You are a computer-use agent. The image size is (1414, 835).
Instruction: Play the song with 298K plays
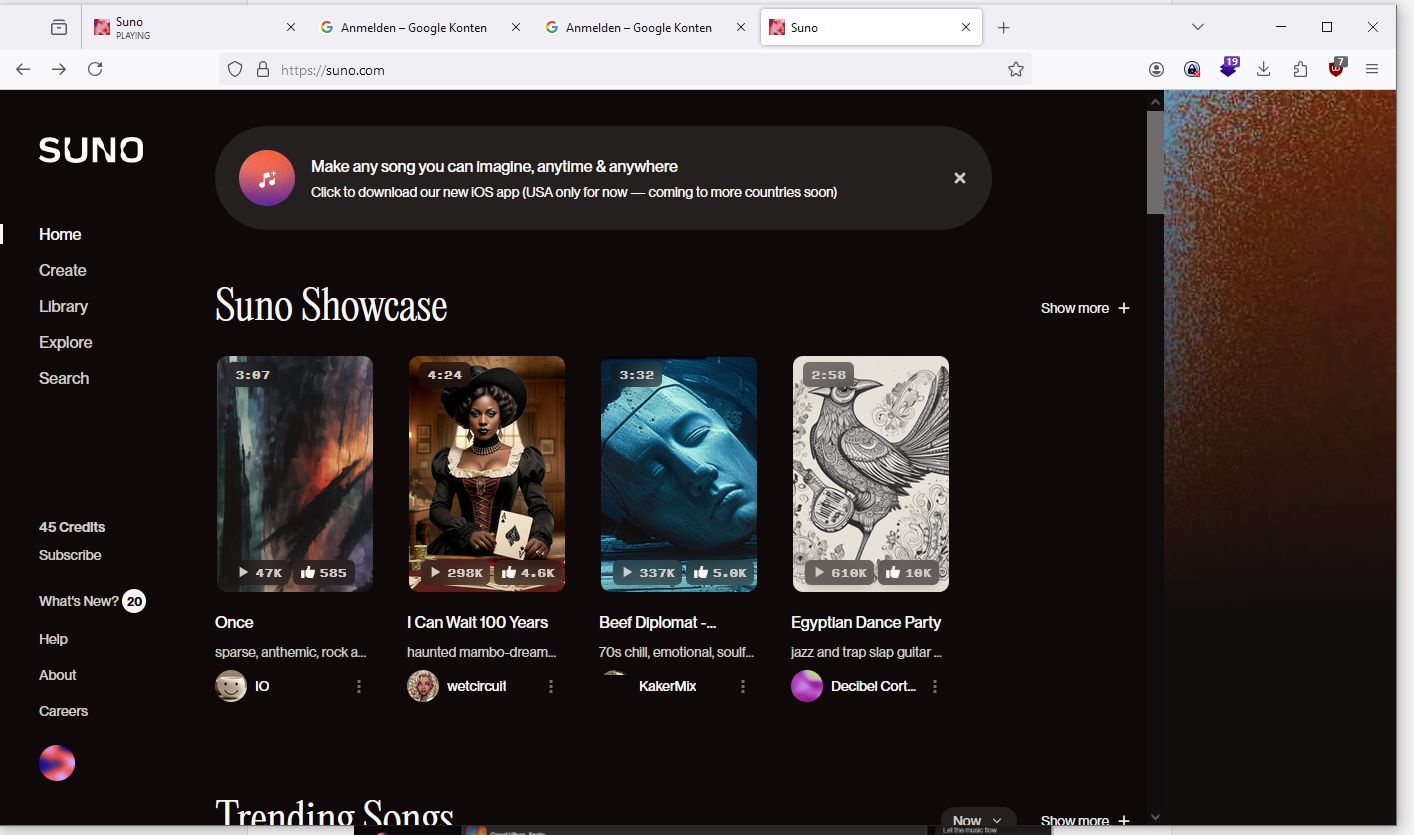click(x=457, y=573)
